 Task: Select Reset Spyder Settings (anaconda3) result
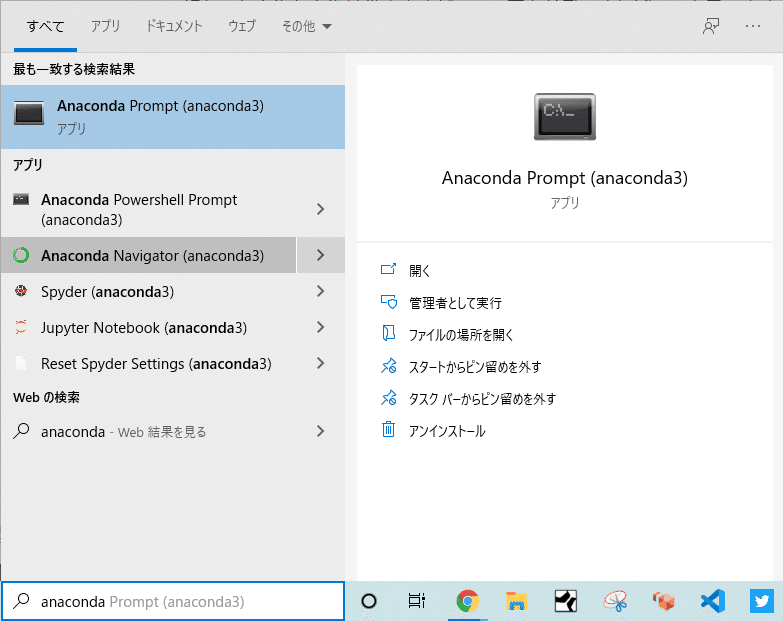[149, 363]
